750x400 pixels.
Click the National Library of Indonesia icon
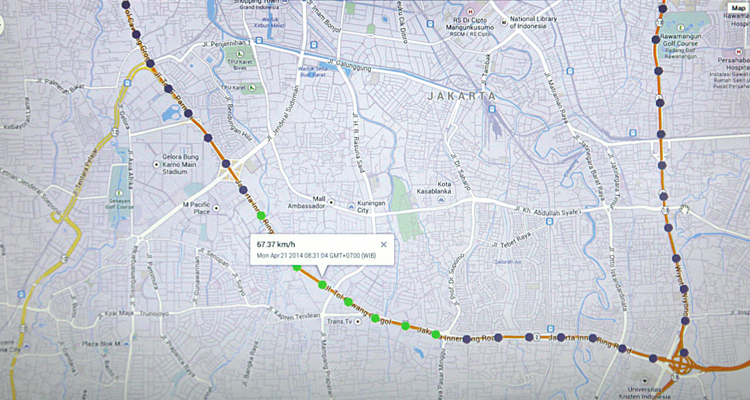coord(504,22)
